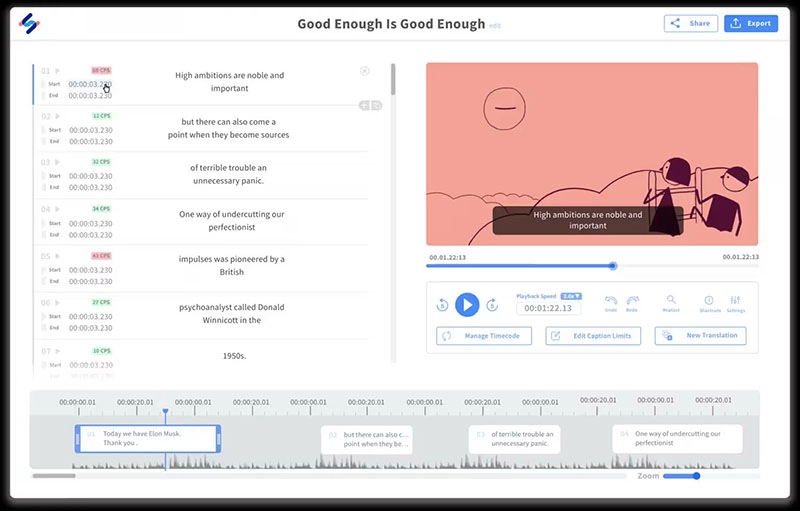Click the Share button
The width and height of the screenshot is (800, 511).
[x=691, y=23]
